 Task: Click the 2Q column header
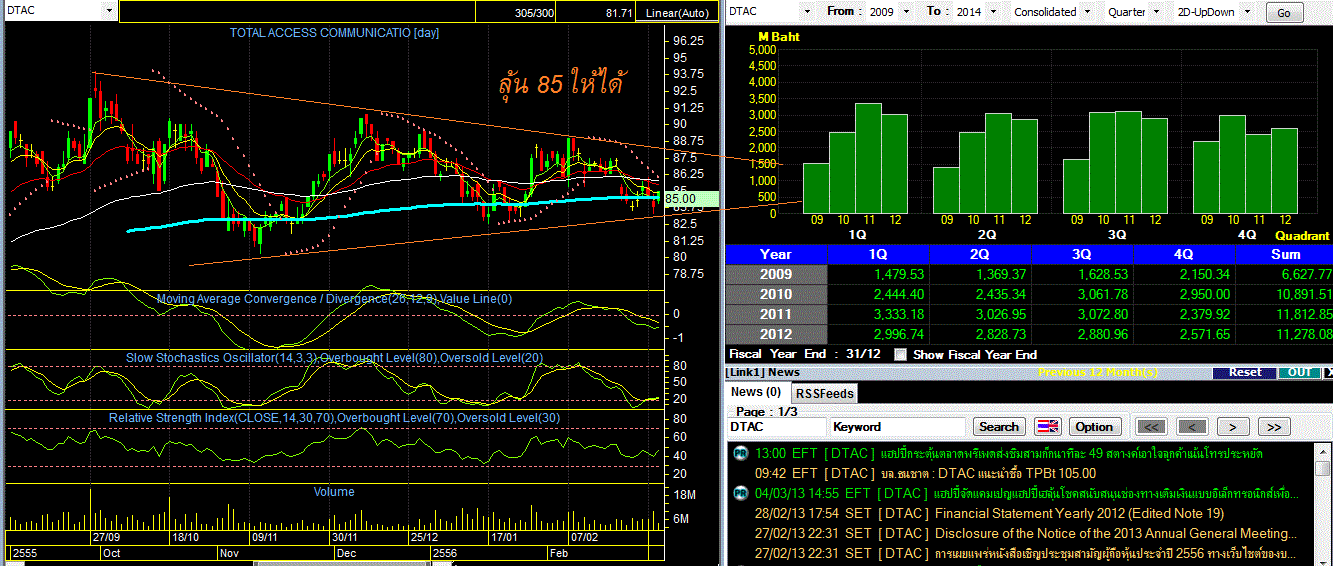coord(982,254)
